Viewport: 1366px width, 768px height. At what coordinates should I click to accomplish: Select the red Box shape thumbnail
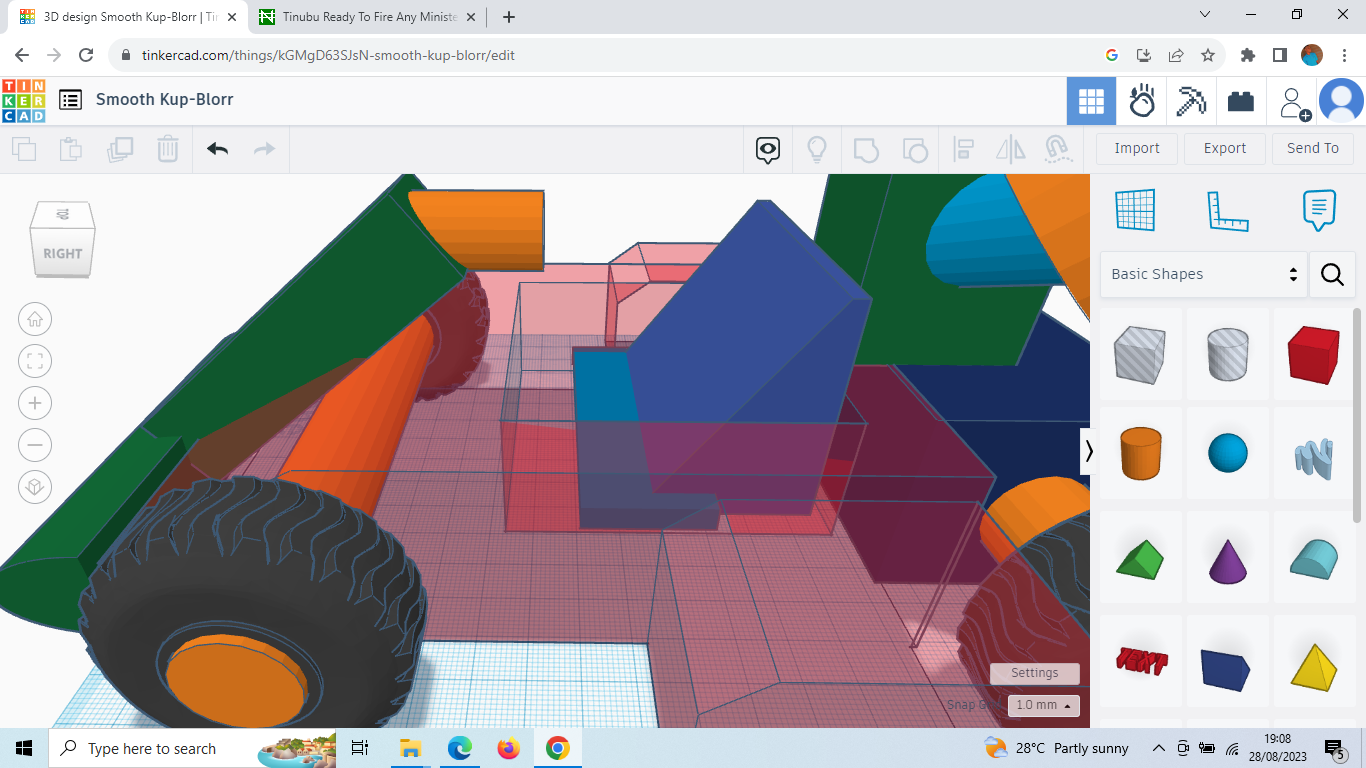click(x=1314, y=354)
